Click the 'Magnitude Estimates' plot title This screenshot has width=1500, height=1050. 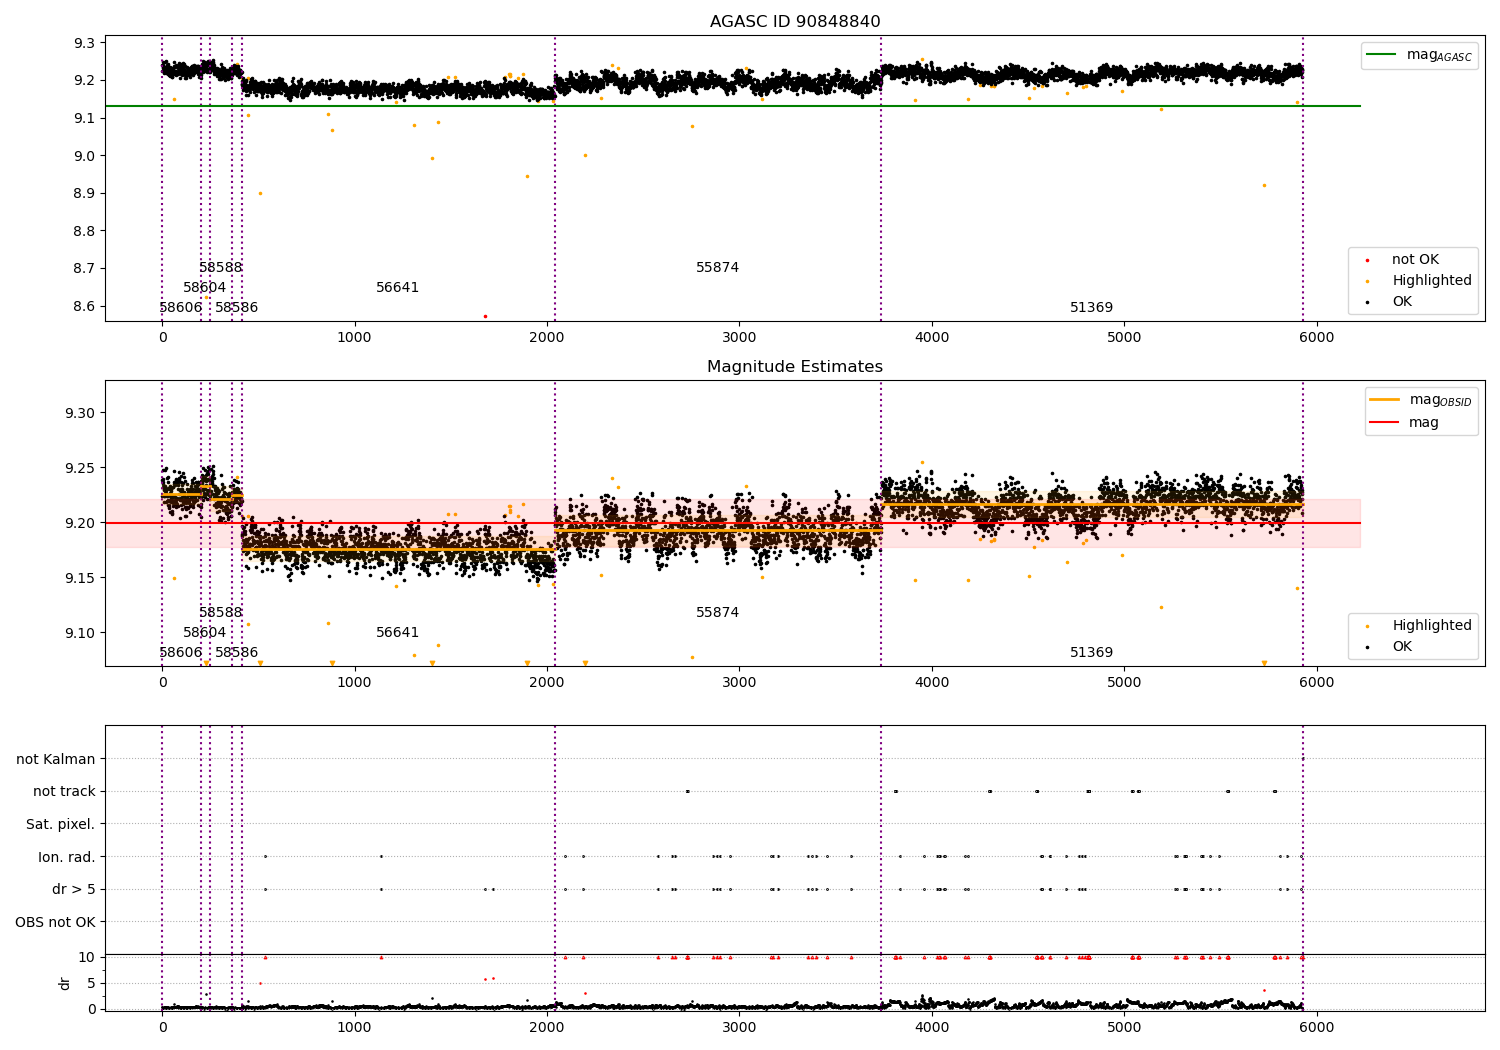[x=795, y=367]
